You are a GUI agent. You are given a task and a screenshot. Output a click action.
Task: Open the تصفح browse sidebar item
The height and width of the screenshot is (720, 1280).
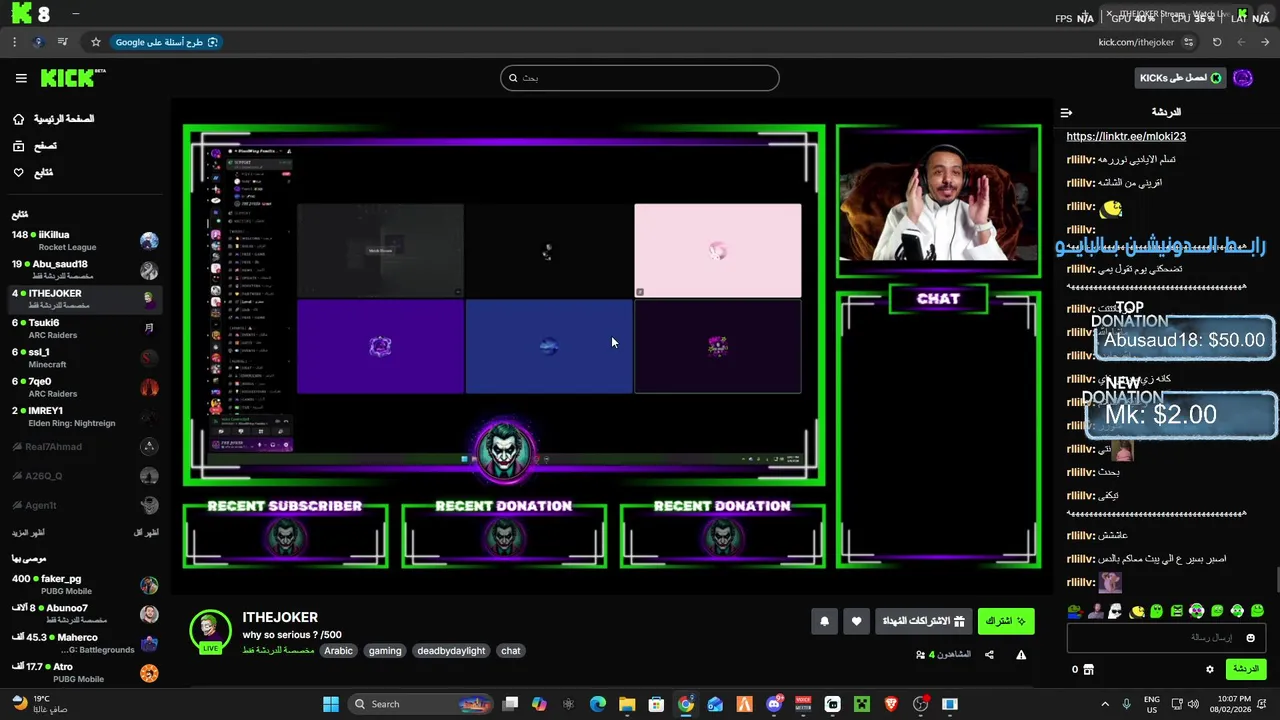tap(34, 146)
